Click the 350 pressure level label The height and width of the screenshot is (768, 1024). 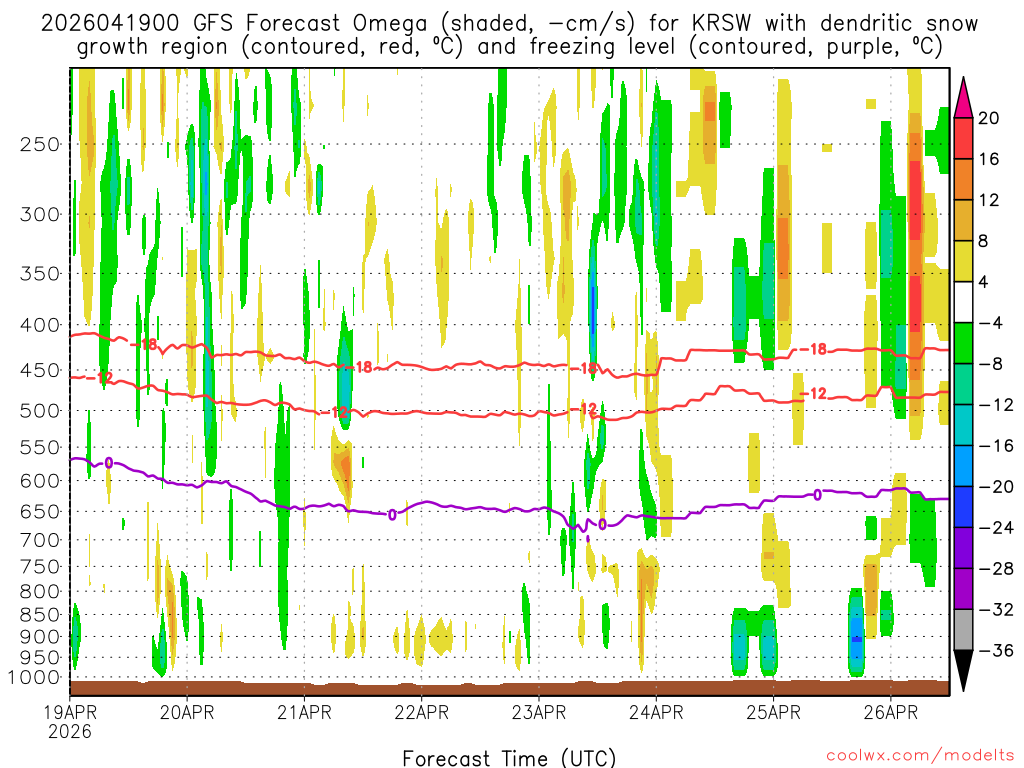coord(40,274)
